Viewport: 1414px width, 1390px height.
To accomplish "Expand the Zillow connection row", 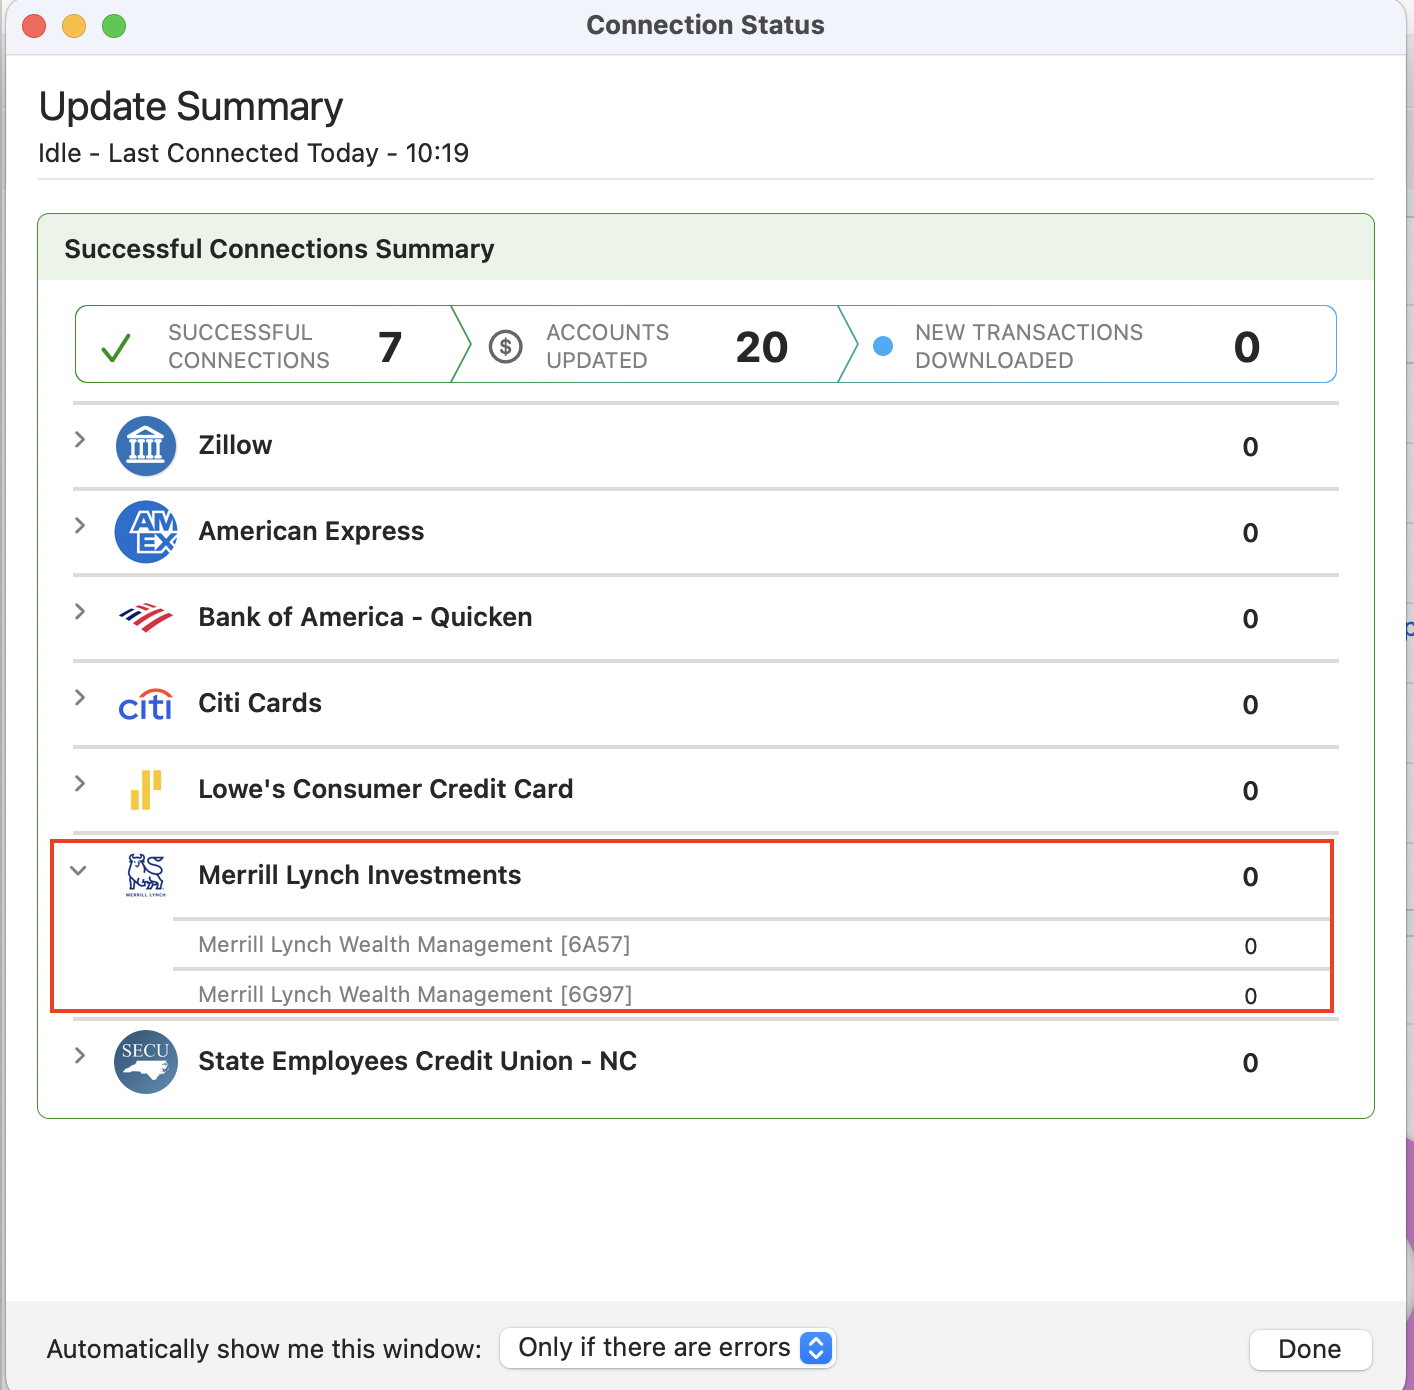I will [80, 440].
